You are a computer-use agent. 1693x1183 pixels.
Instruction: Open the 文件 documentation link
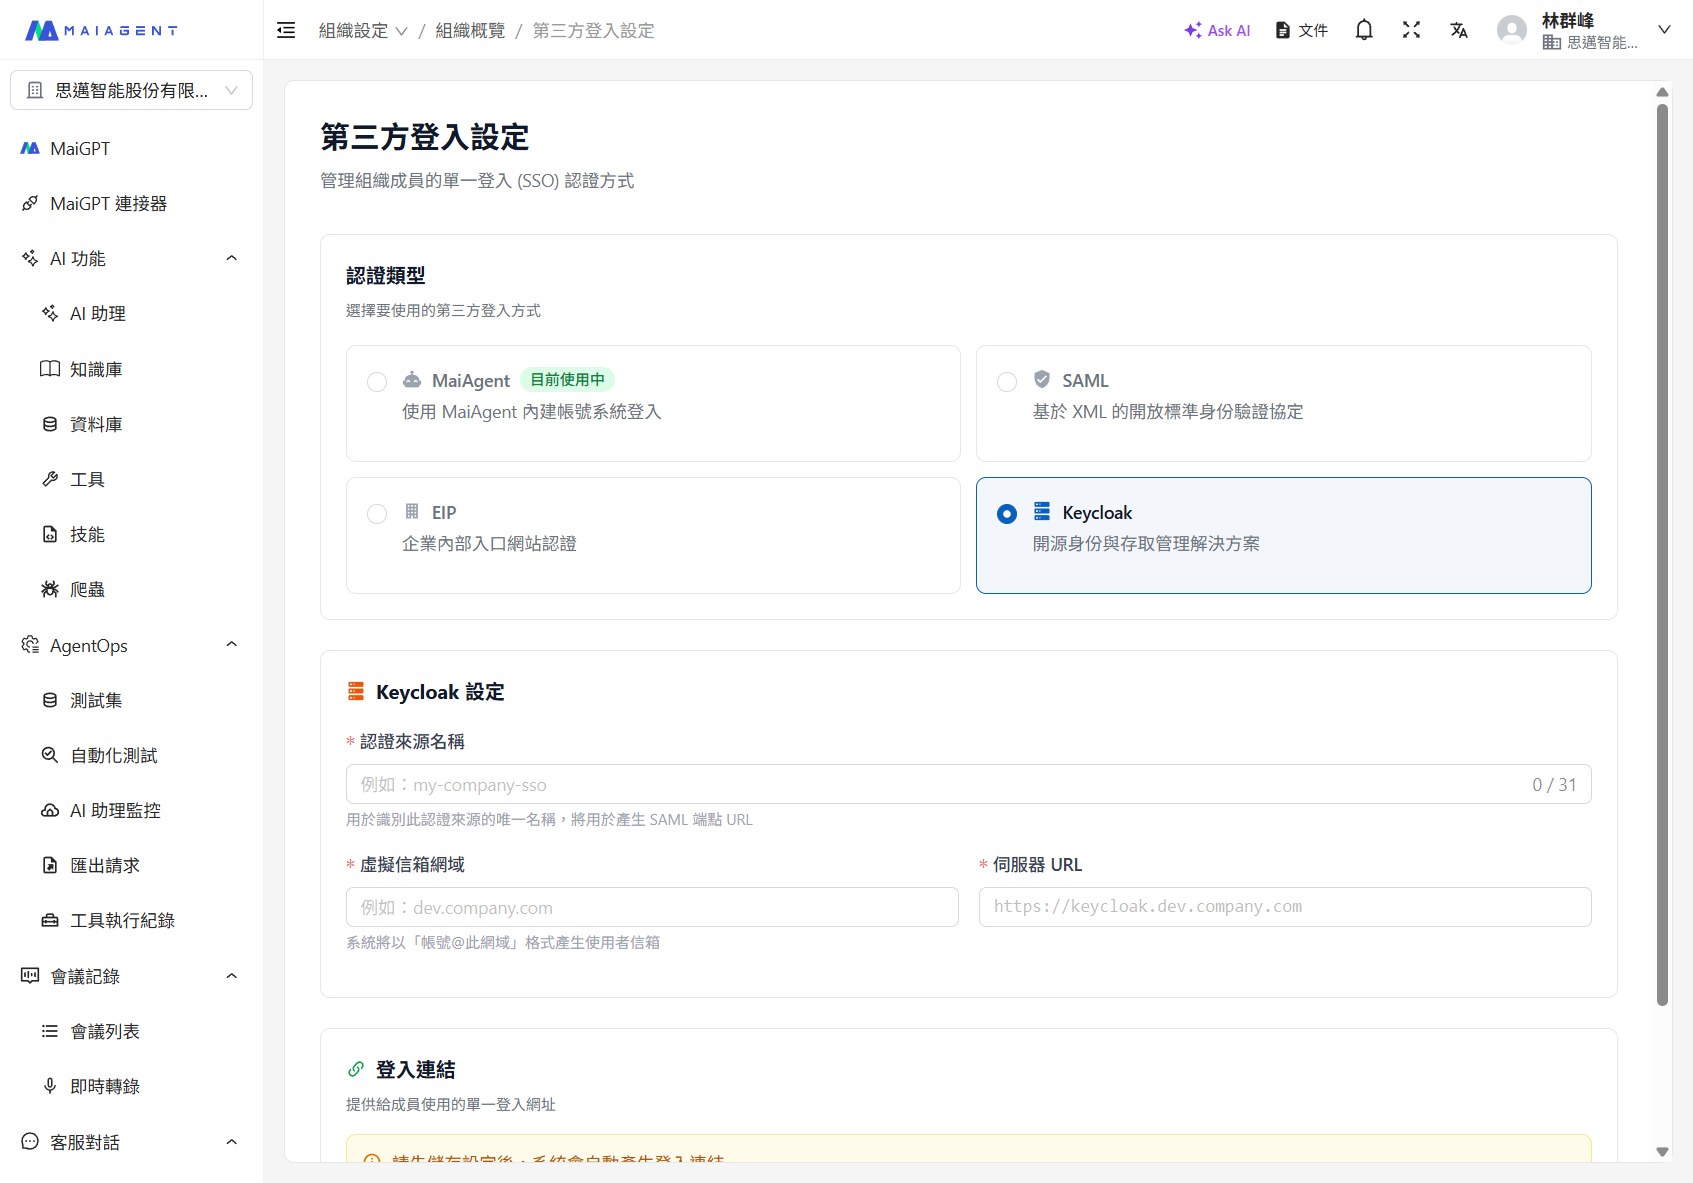(x=1302, y=30)
